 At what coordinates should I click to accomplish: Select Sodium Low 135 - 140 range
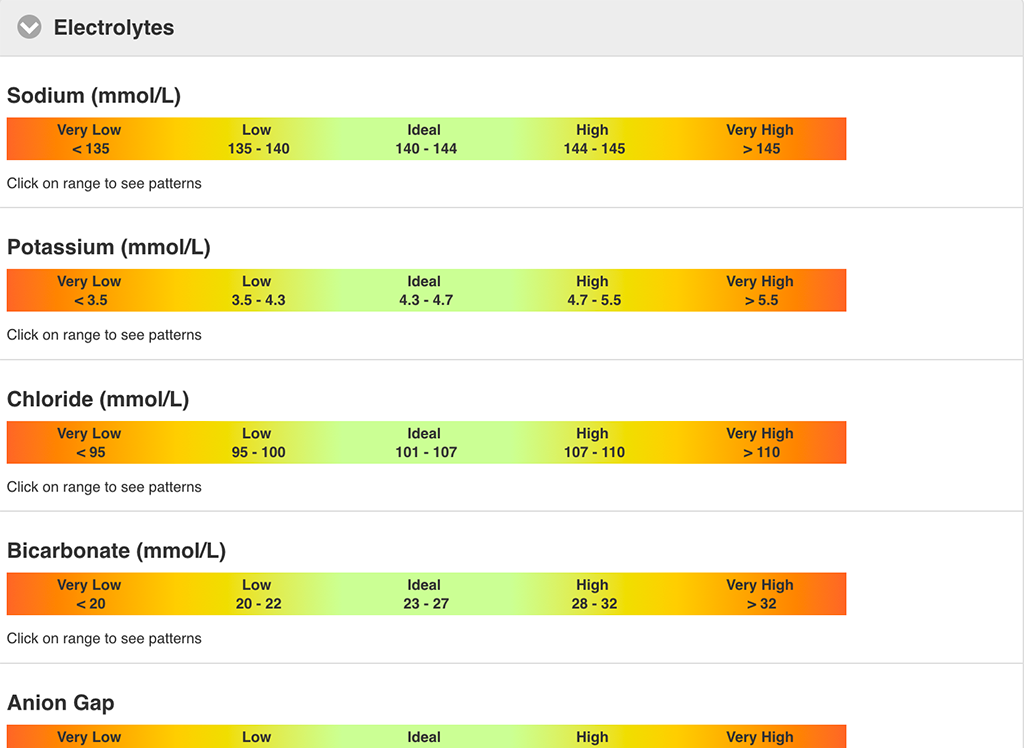tap(259, 139)
